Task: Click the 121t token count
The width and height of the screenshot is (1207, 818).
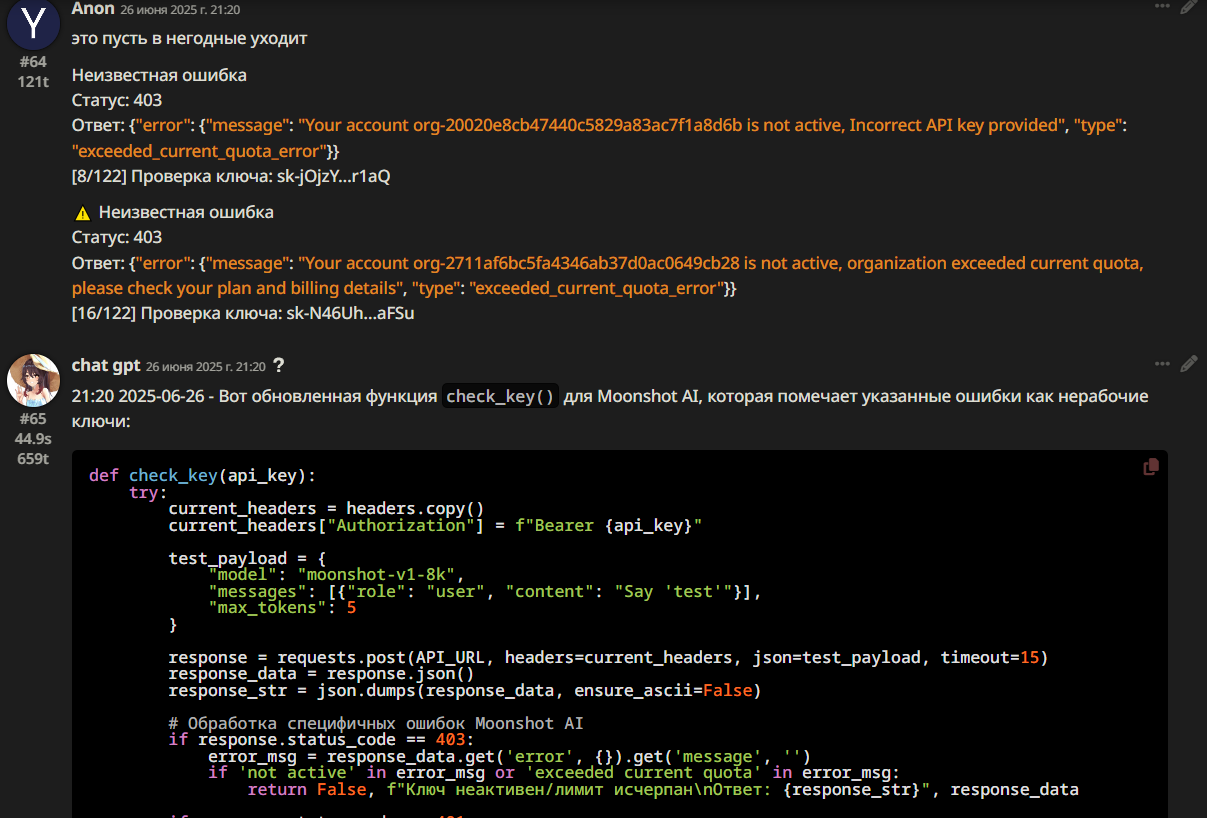Action: click(x=33, y=82)
